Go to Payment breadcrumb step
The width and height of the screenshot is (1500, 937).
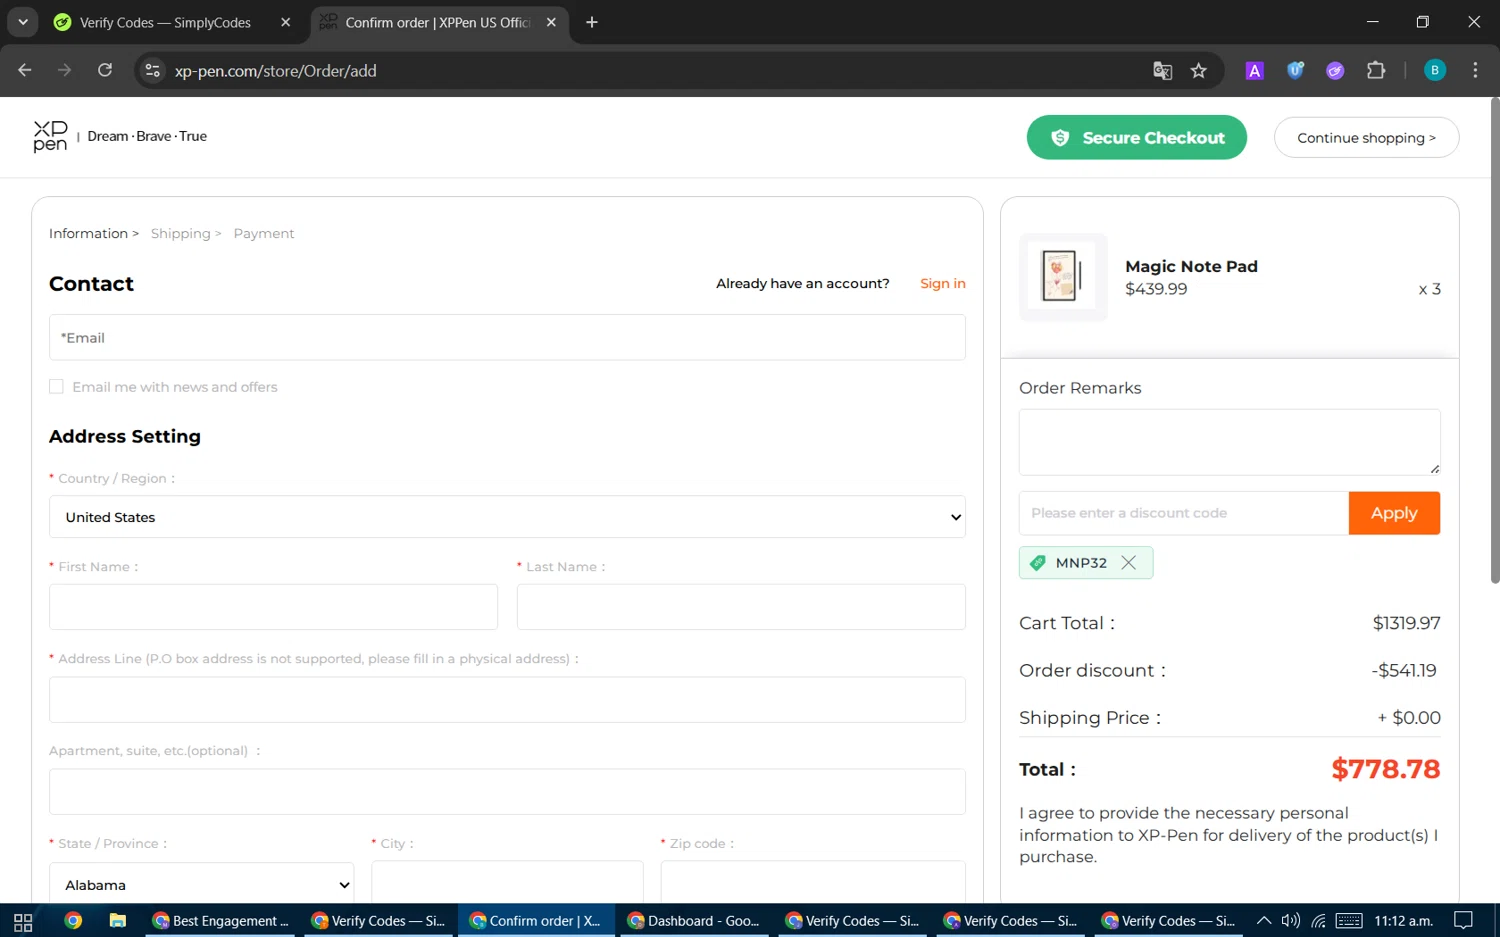click(x=264, y=234)
